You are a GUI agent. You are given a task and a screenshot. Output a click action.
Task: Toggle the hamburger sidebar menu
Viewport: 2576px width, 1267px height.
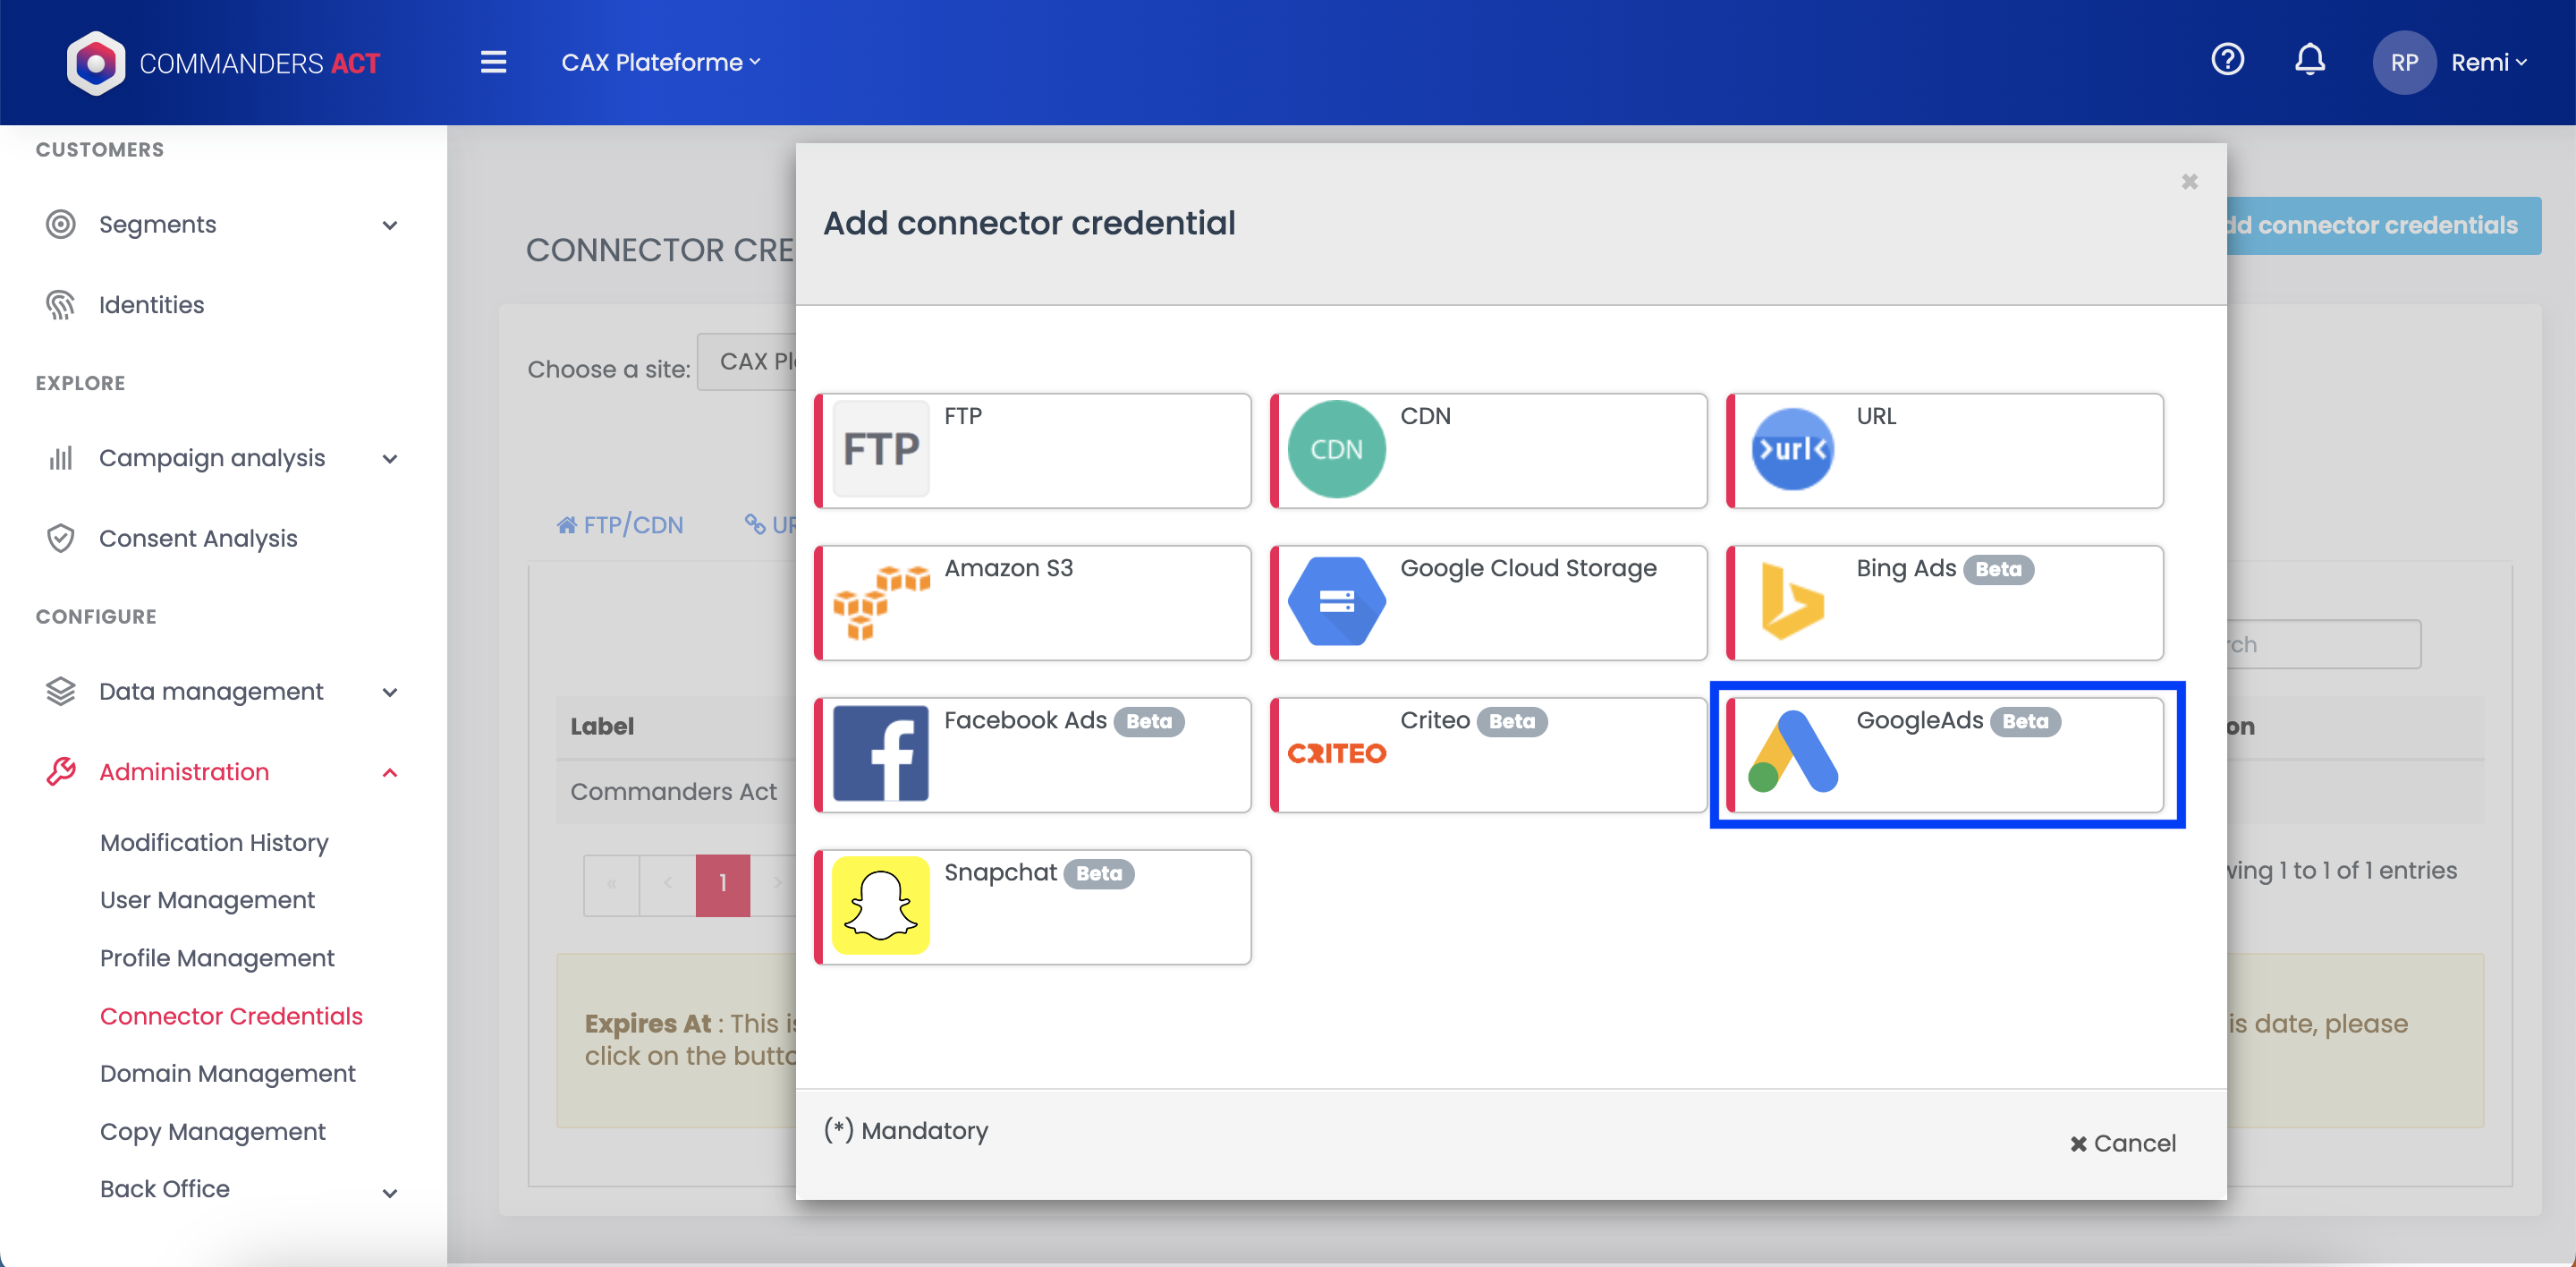click(493, 62)
